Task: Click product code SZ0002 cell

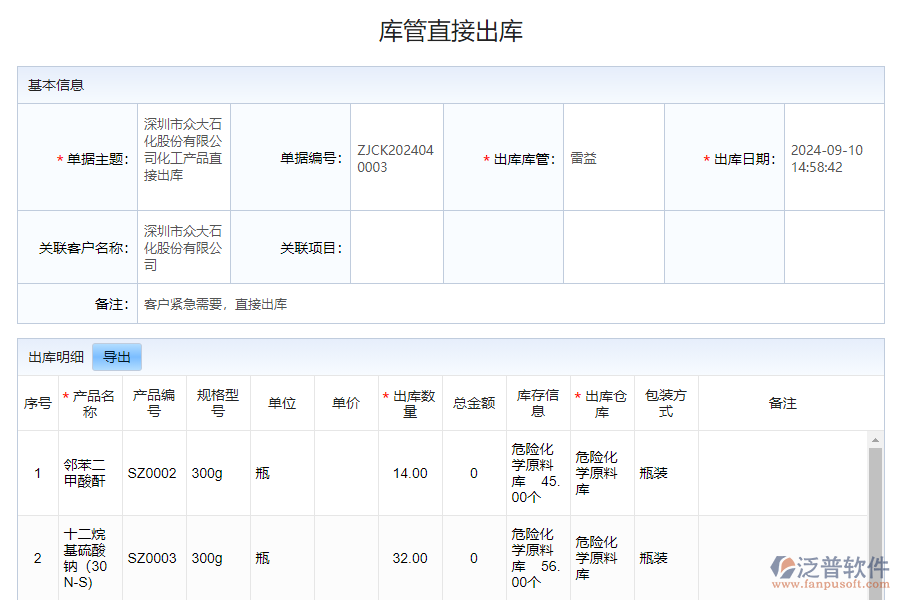Action: point(153,472)
